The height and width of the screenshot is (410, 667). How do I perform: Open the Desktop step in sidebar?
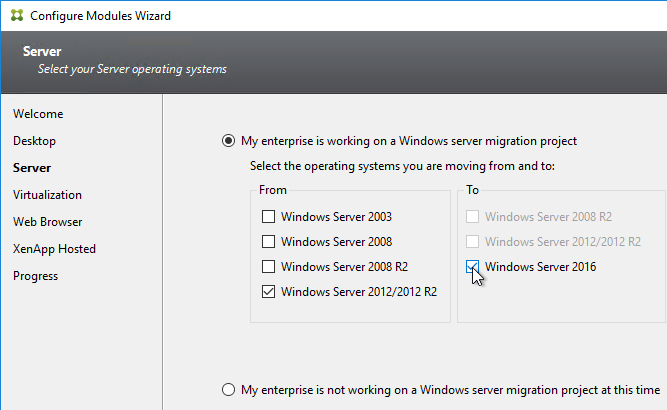34,141
